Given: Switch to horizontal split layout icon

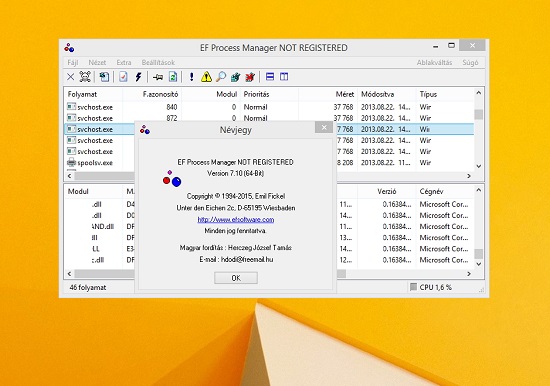Looking at the screenshot, I should [x=270, y=76].
